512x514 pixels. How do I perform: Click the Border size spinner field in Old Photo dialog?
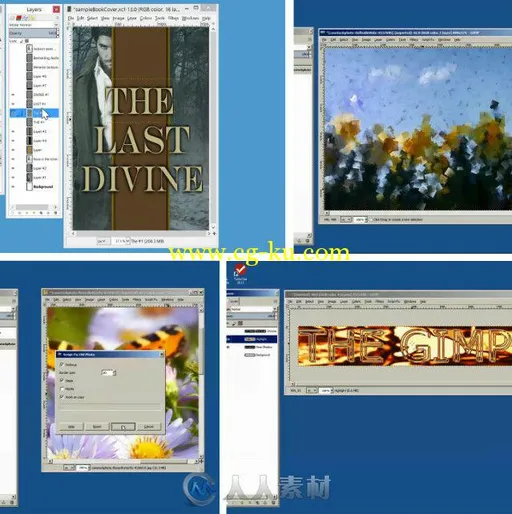pyautogui.click(x=108, y=373)
